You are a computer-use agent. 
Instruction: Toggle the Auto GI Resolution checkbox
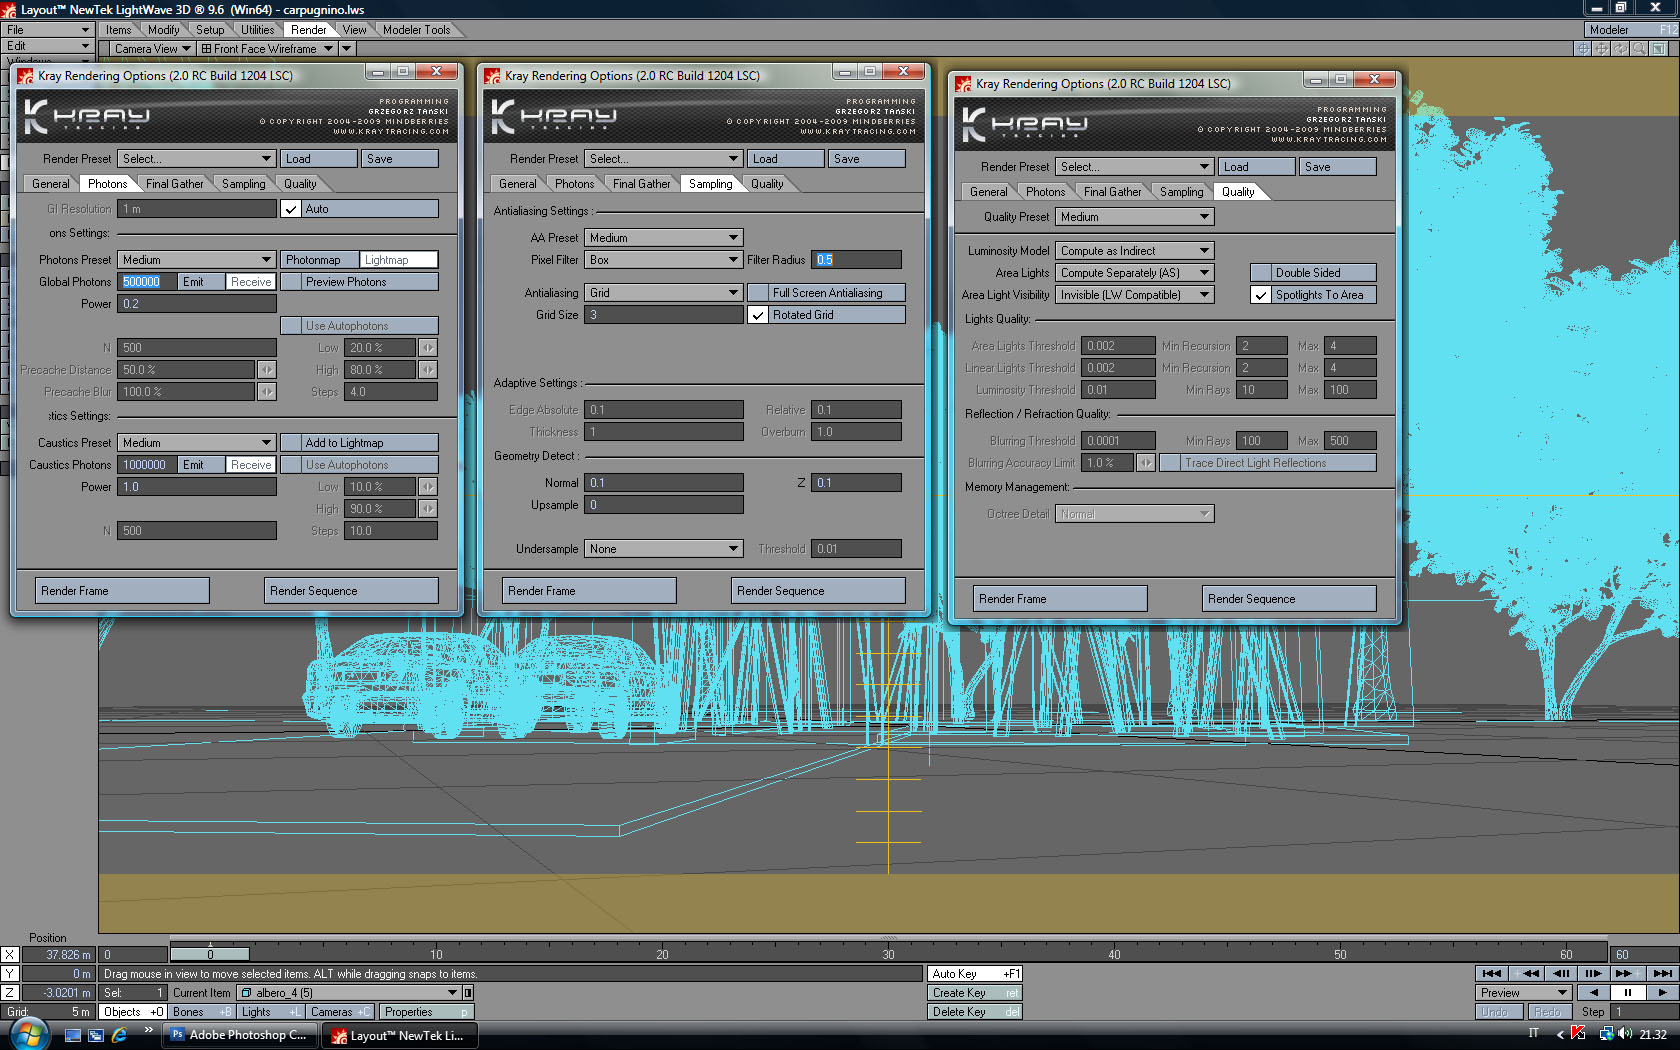pyautogui.click(x=291, y=209)
